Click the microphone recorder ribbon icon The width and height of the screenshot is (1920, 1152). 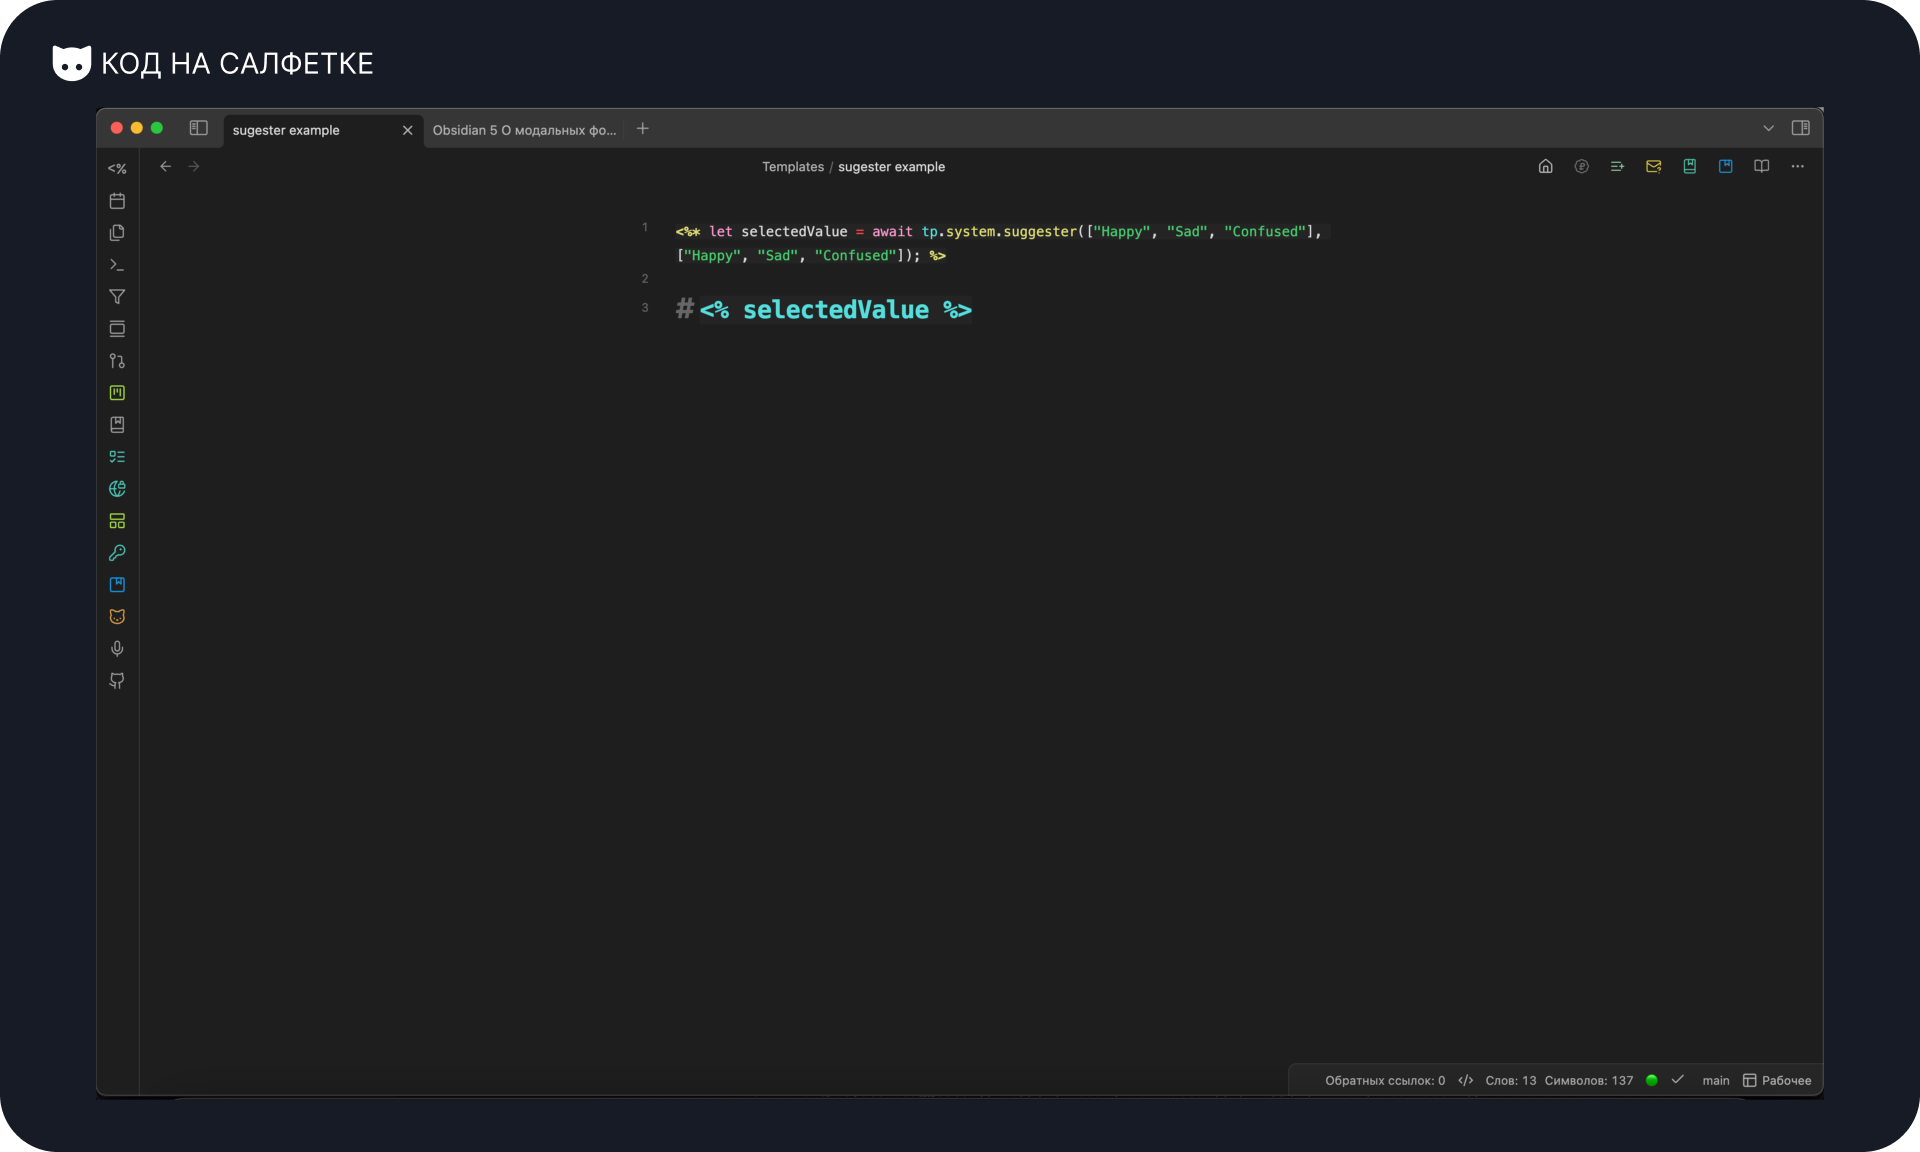pos(117,649)
